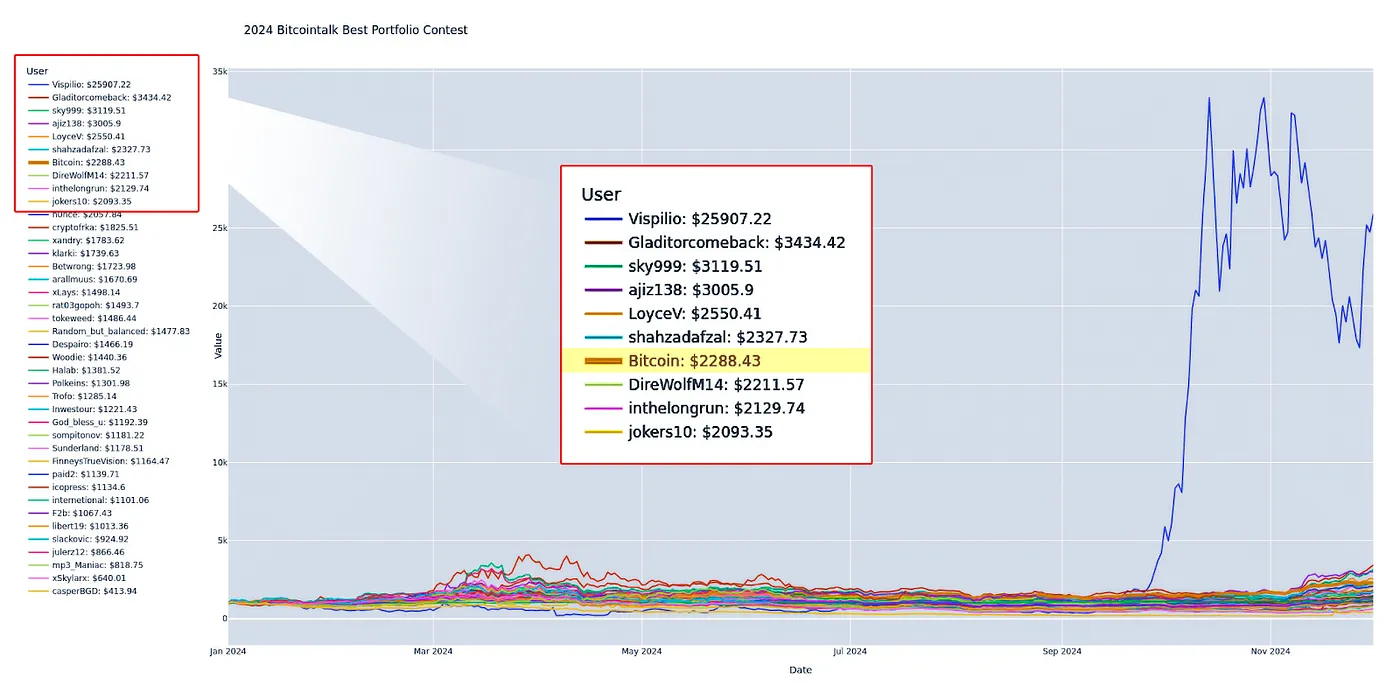Click the 10k y-axis tick label
The width and height of the screenshot is (1400, 700).
pos(220,462)
